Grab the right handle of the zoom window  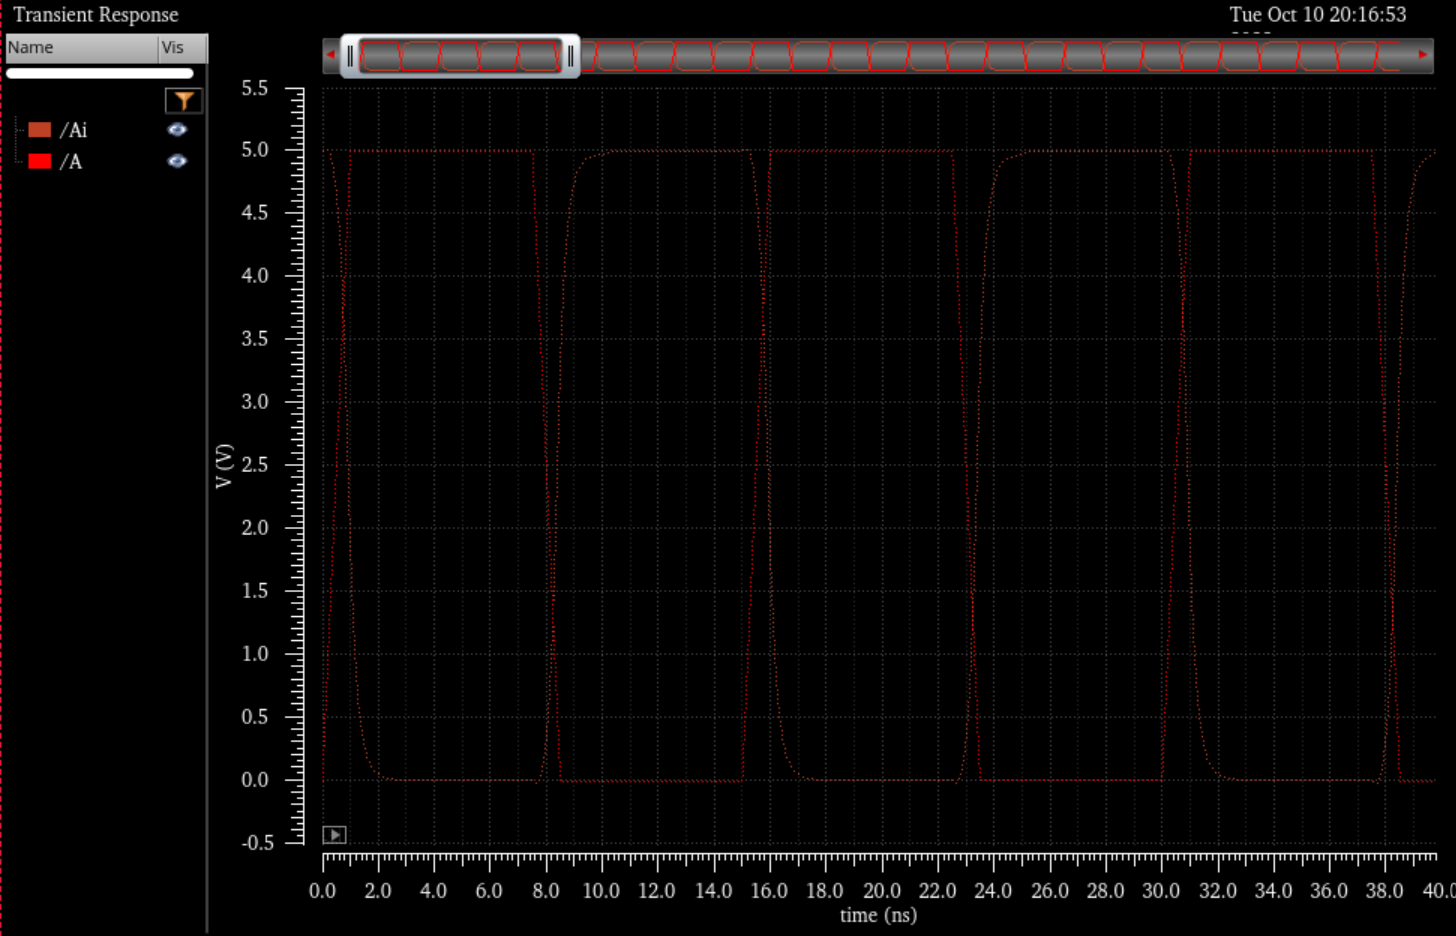(x=570, y=56)
